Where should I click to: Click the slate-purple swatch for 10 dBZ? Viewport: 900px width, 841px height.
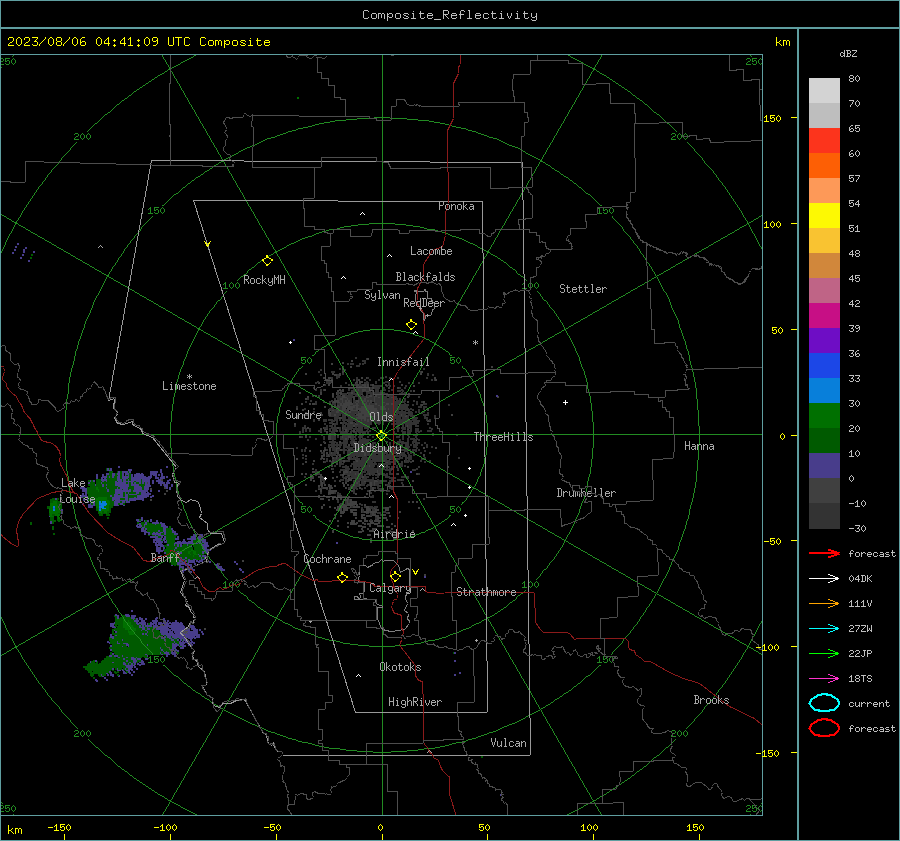click(x=824, y=466)
